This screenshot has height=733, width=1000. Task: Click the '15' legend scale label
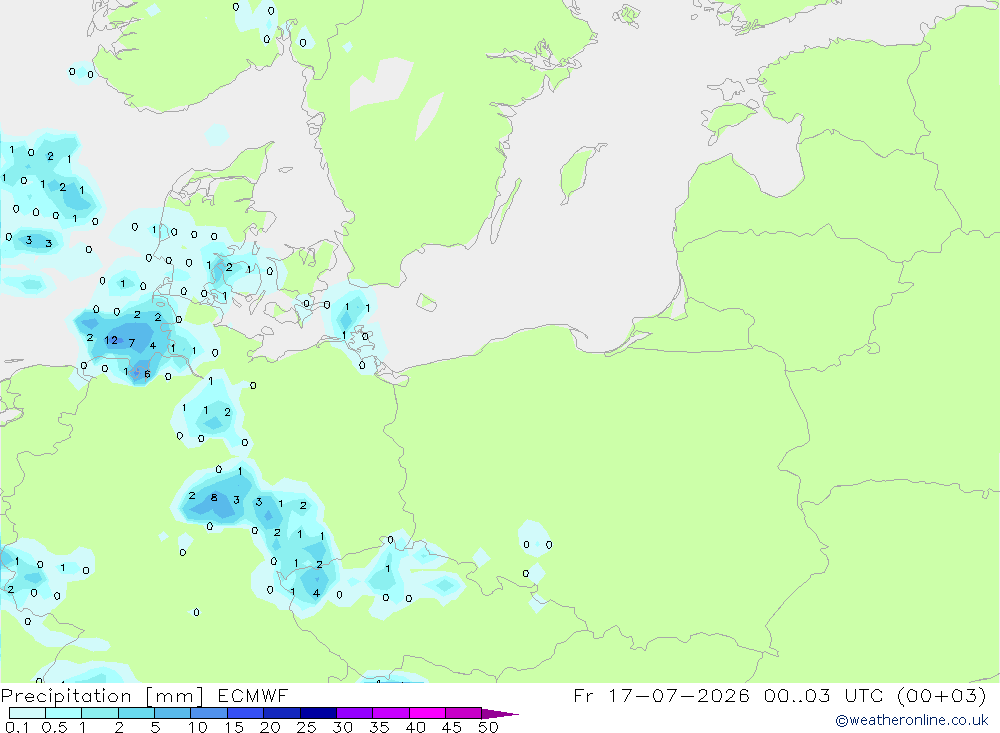click(x=234, y=727)
